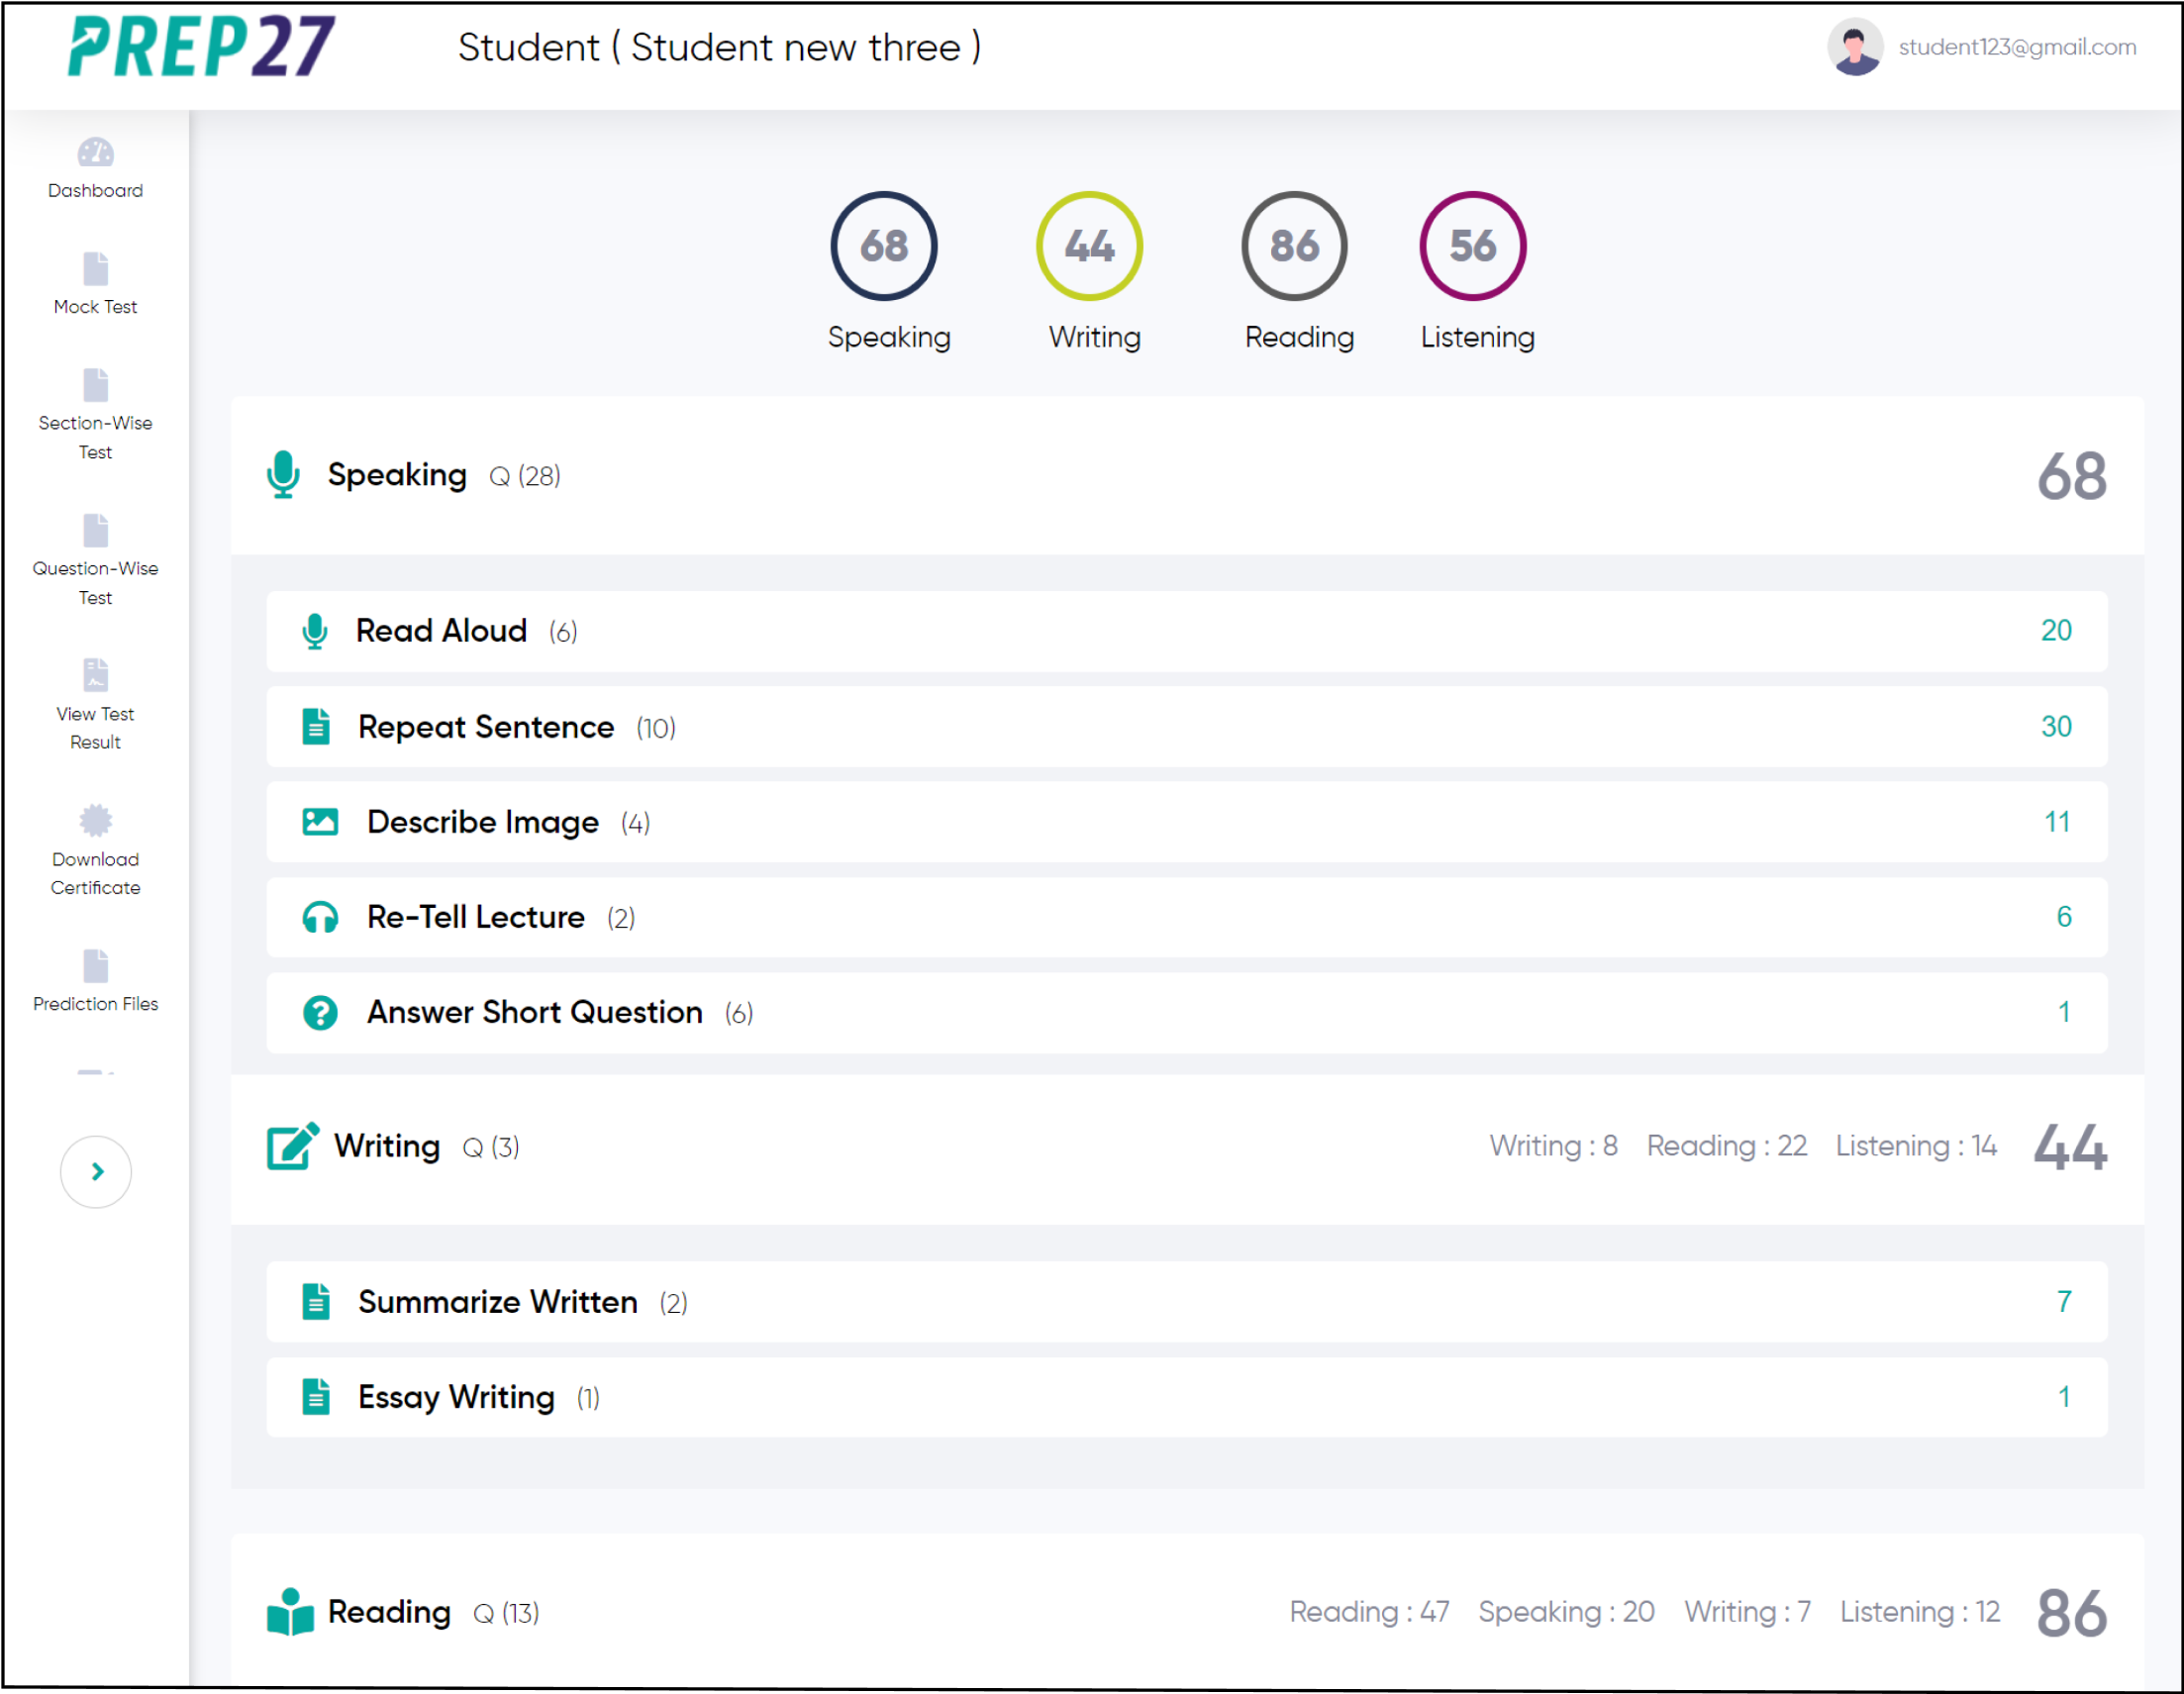
Task: Click the 'Listening : 14' text in Writing header
Action: click(x=1916, y=1146)
